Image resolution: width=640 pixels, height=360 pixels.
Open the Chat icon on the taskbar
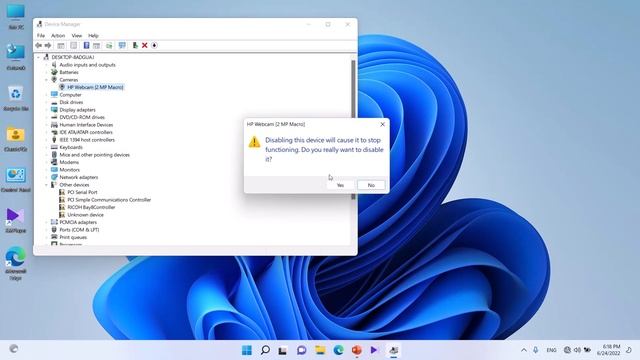[301, 350]
